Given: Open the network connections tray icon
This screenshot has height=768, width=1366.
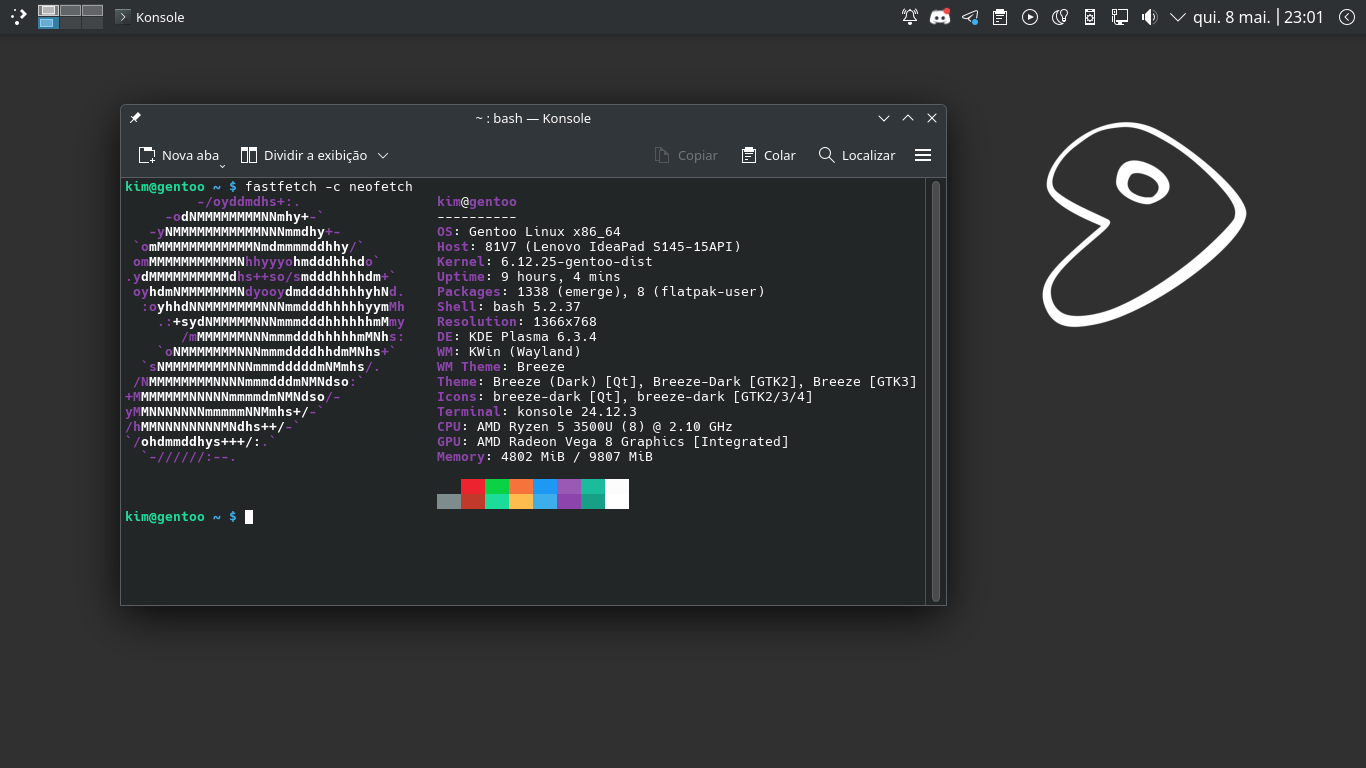Looking at the screenshot, I should (x=1120, y=17).
